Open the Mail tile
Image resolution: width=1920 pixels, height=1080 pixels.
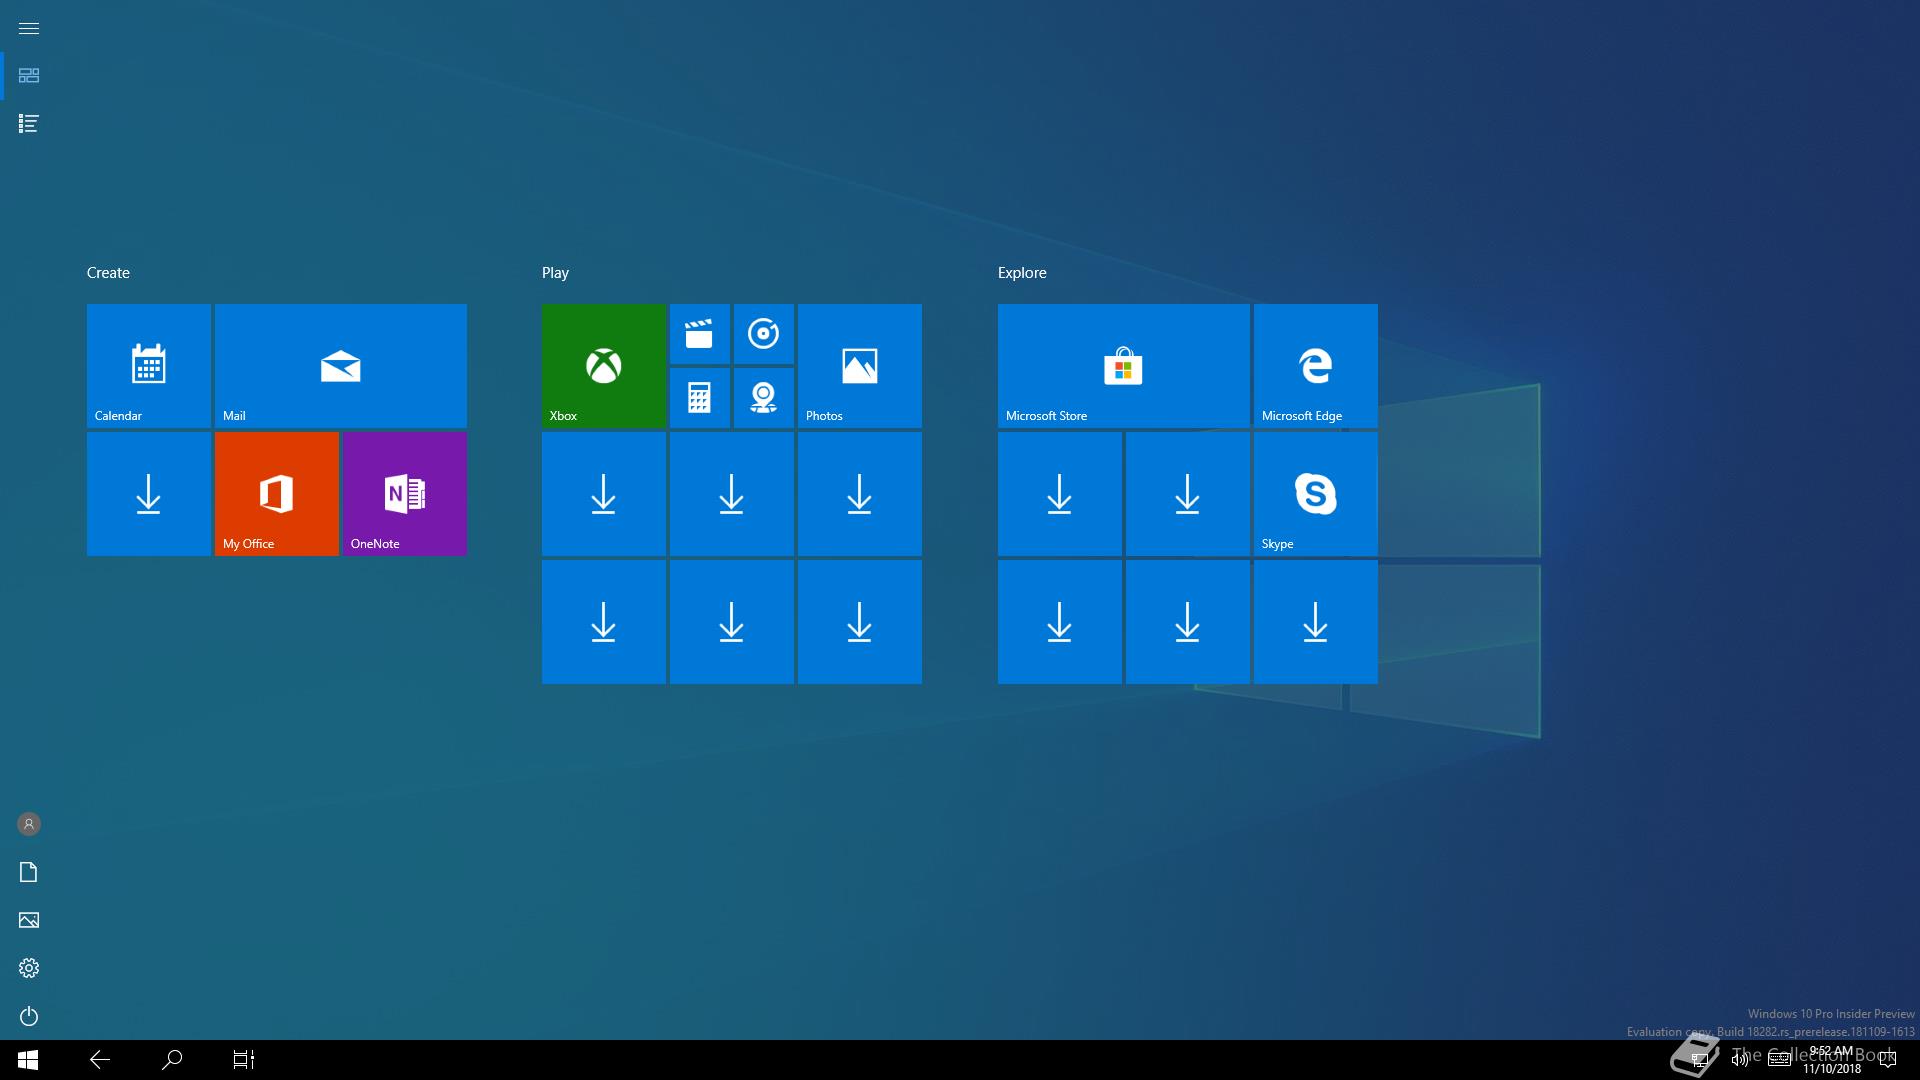click(x=341, y=366)
